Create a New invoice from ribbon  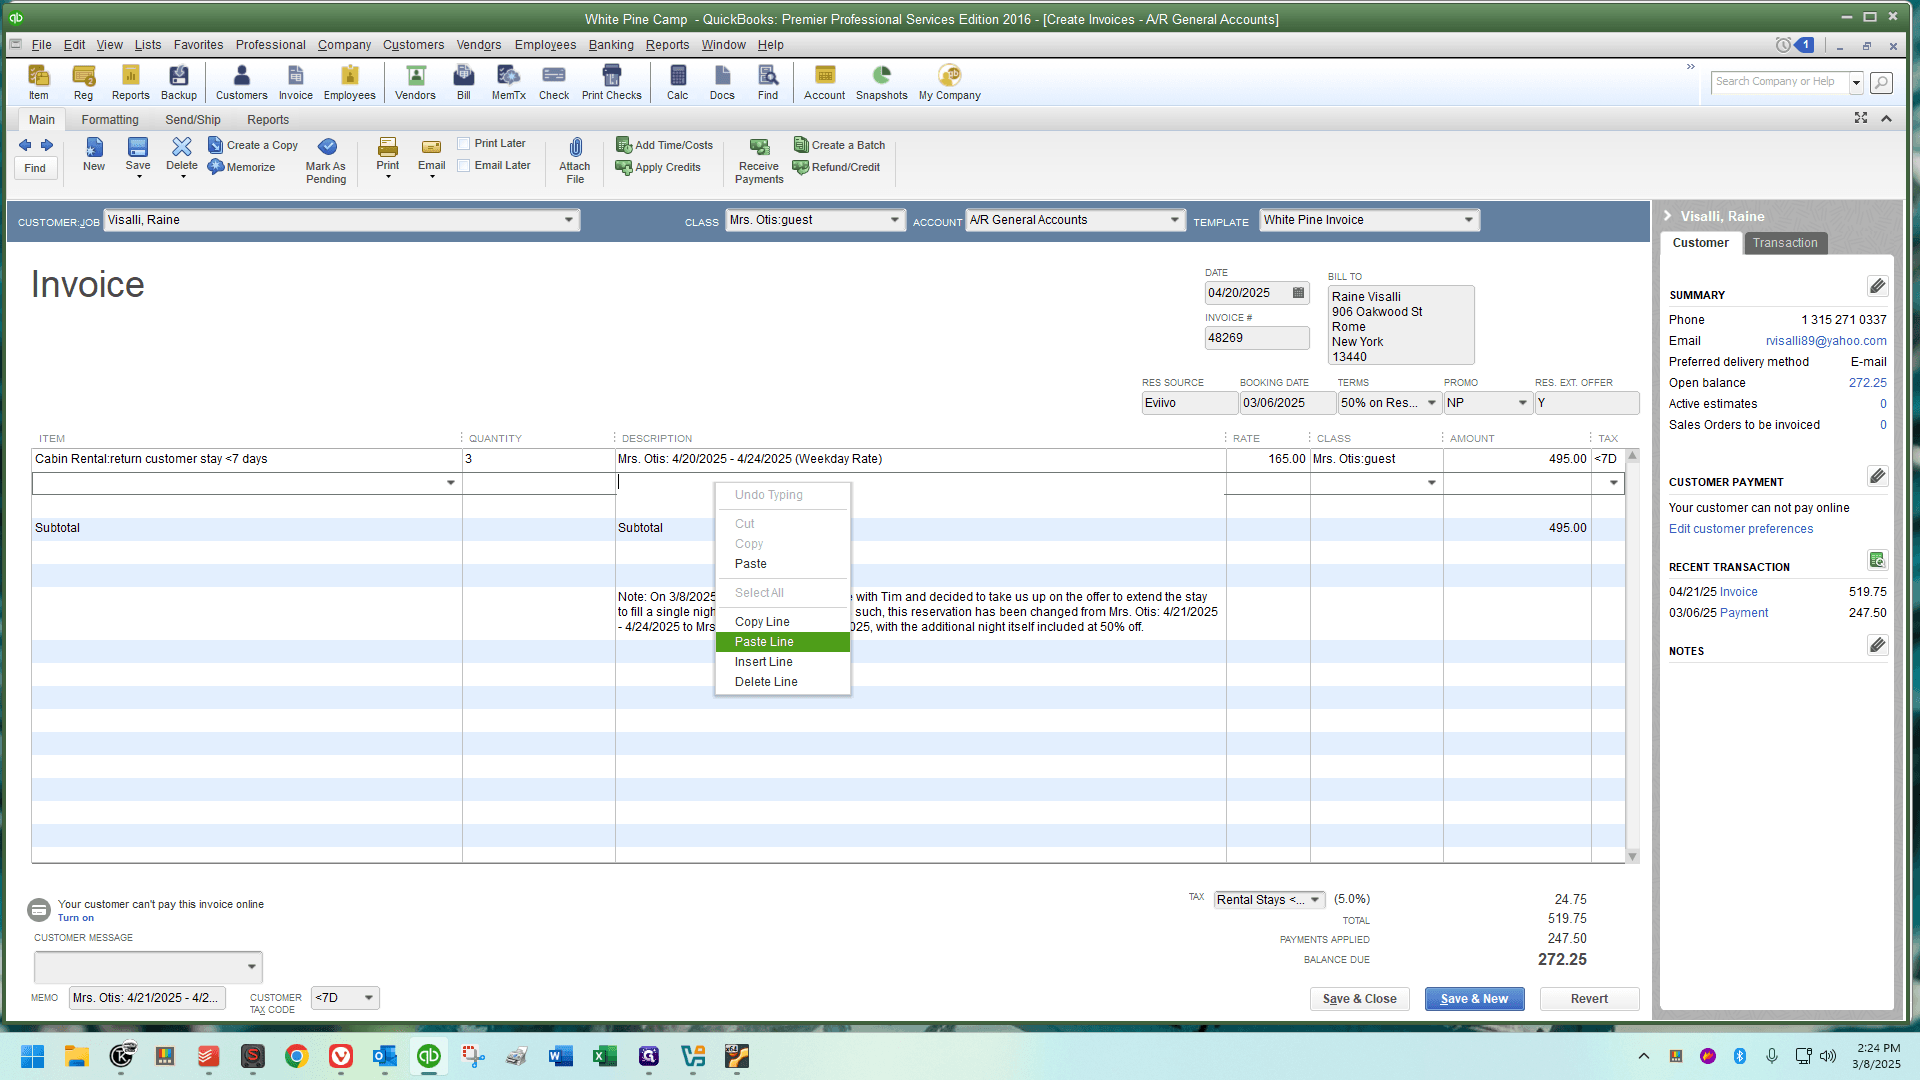click(x=94, y=155)
